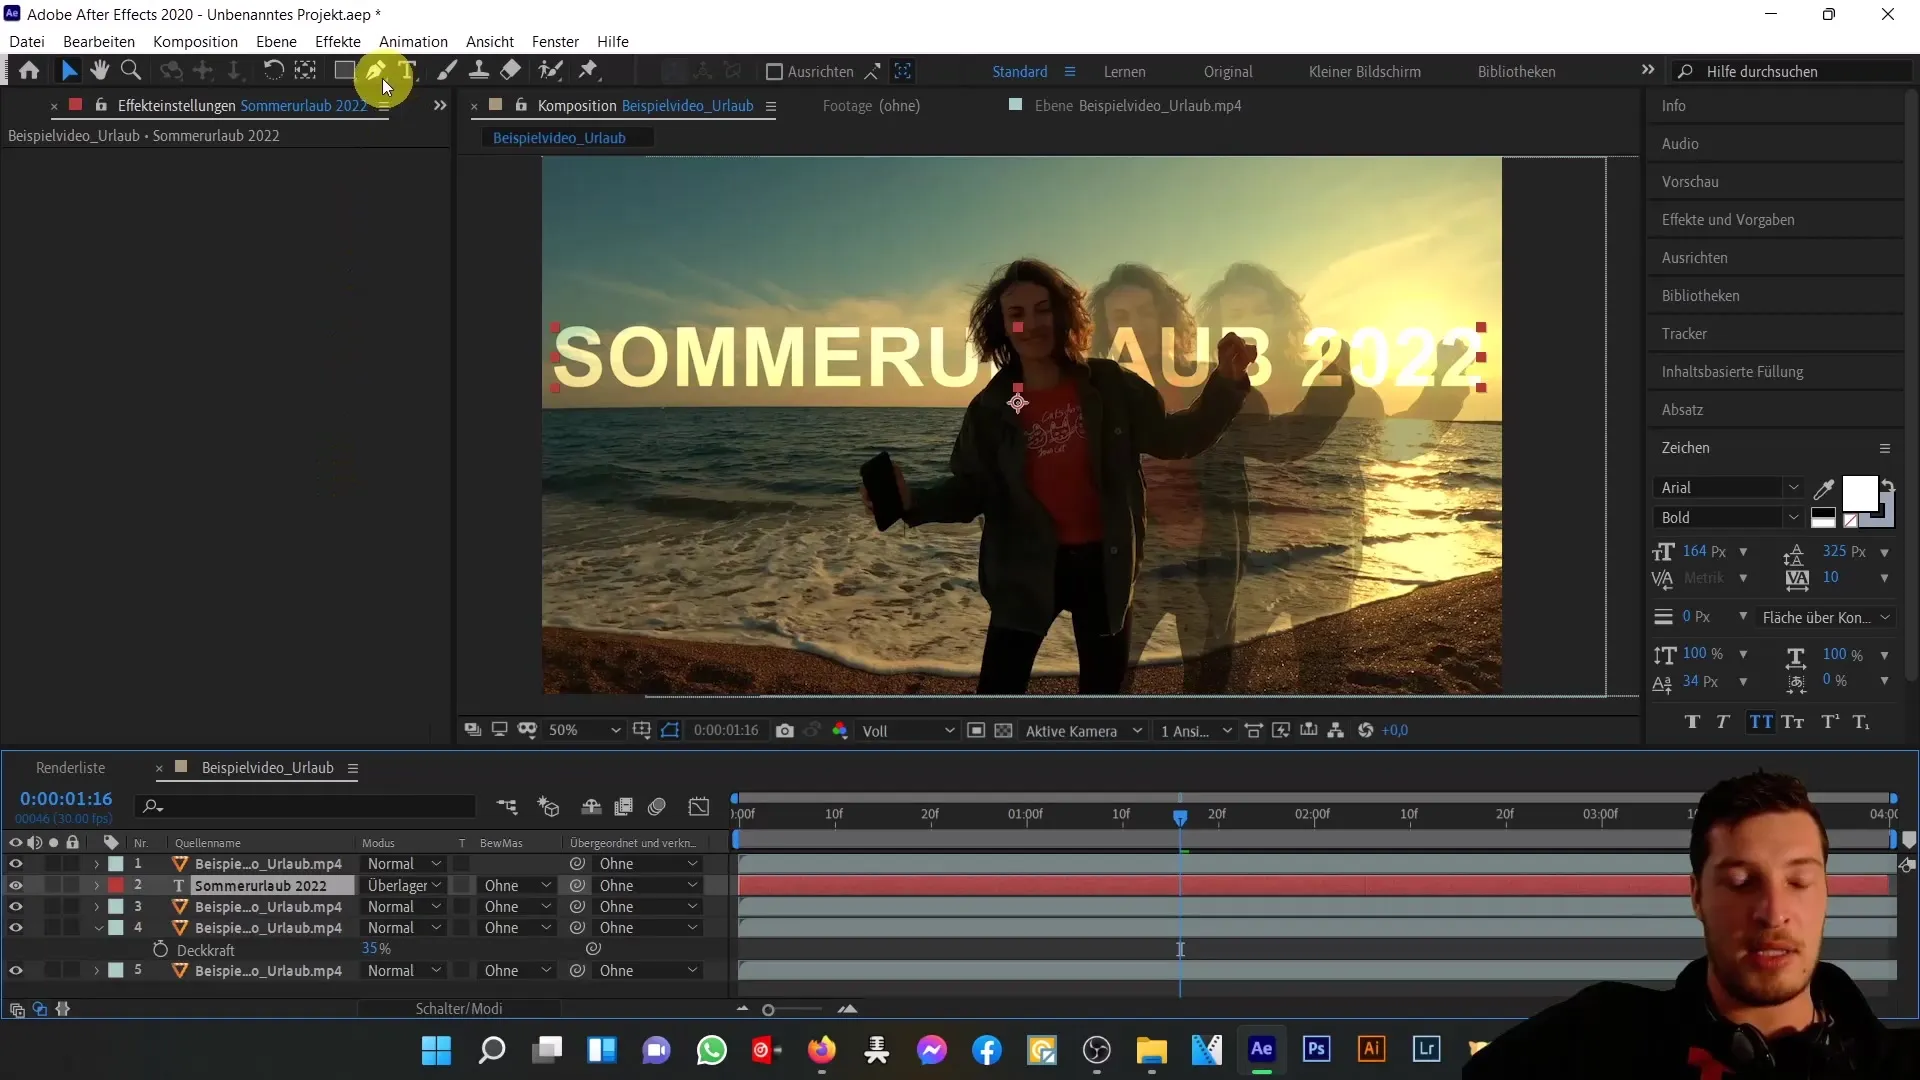The width and height of the screenshot is (1920, 1080).
Task: Select the Brush tool
Action: tap(447, 71)
